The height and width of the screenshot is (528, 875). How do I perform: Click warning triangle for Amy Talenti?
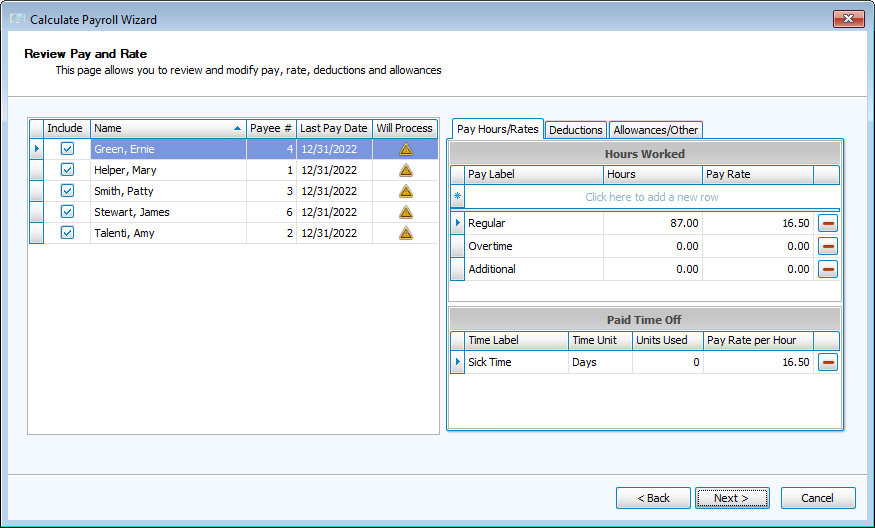click(405, 233)
